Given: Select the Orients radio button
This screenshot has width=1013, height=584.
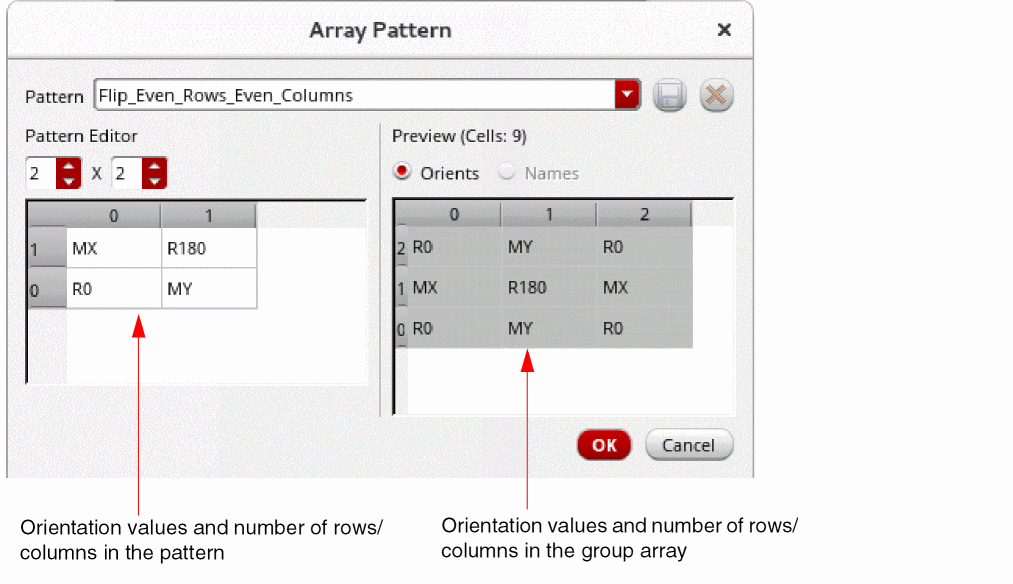Looking at the screenshot, I should click(x=403, y=173).
